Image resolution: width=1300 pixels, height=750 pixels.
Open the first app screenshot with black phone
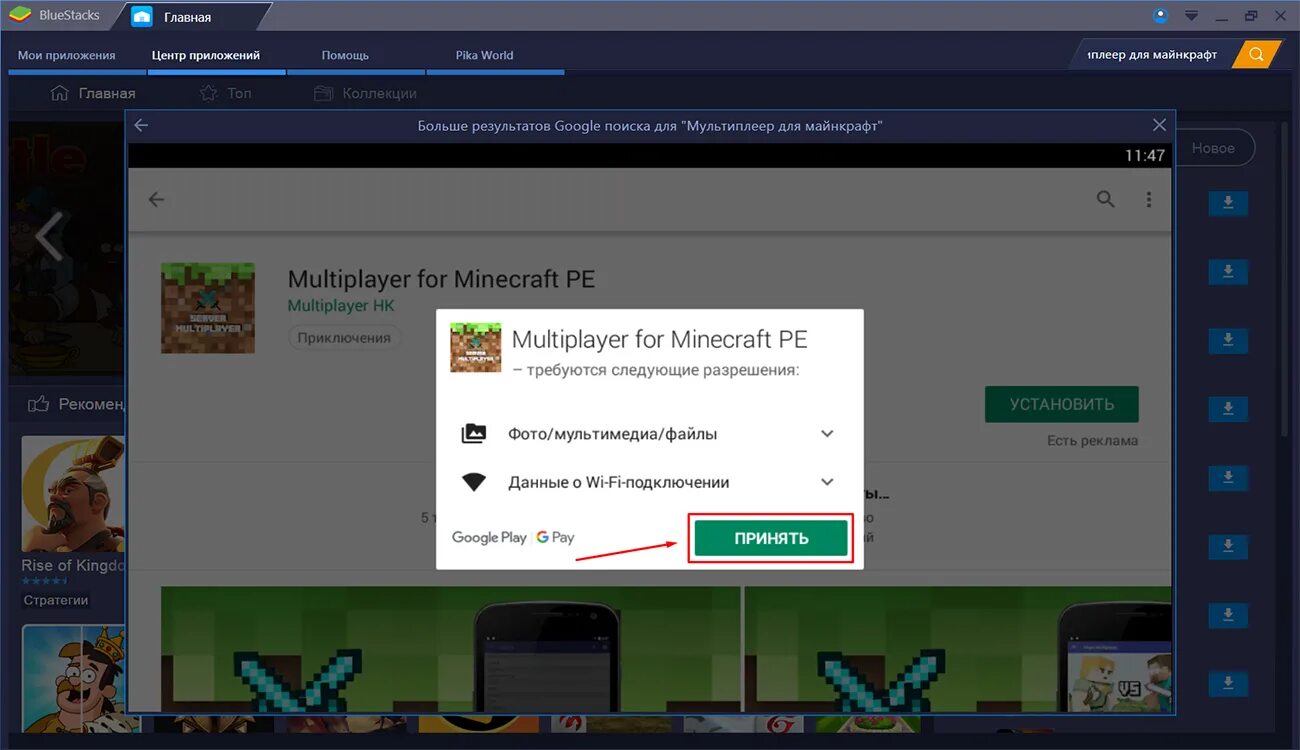click(450, 648)
